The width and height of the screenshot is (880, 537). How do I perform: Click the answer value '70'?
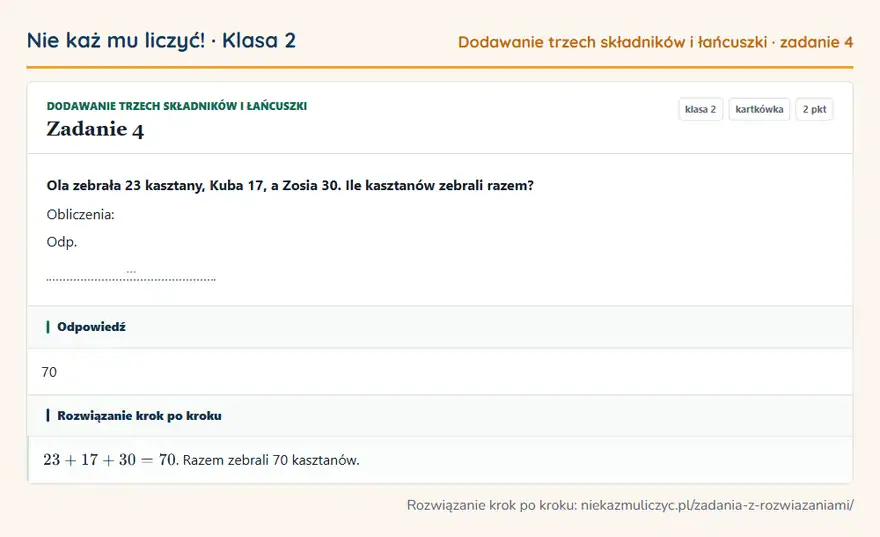tap(49, 372)
